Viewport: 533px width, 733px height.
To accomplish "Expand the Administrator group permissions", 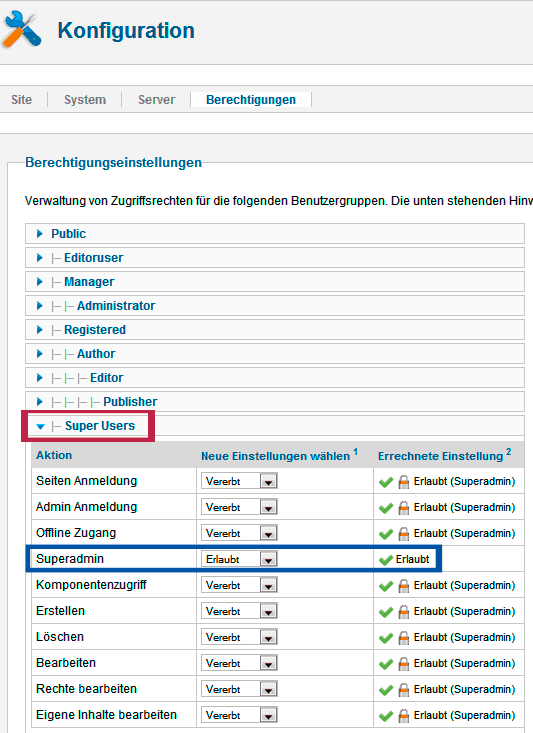I will tap(40, 306).
